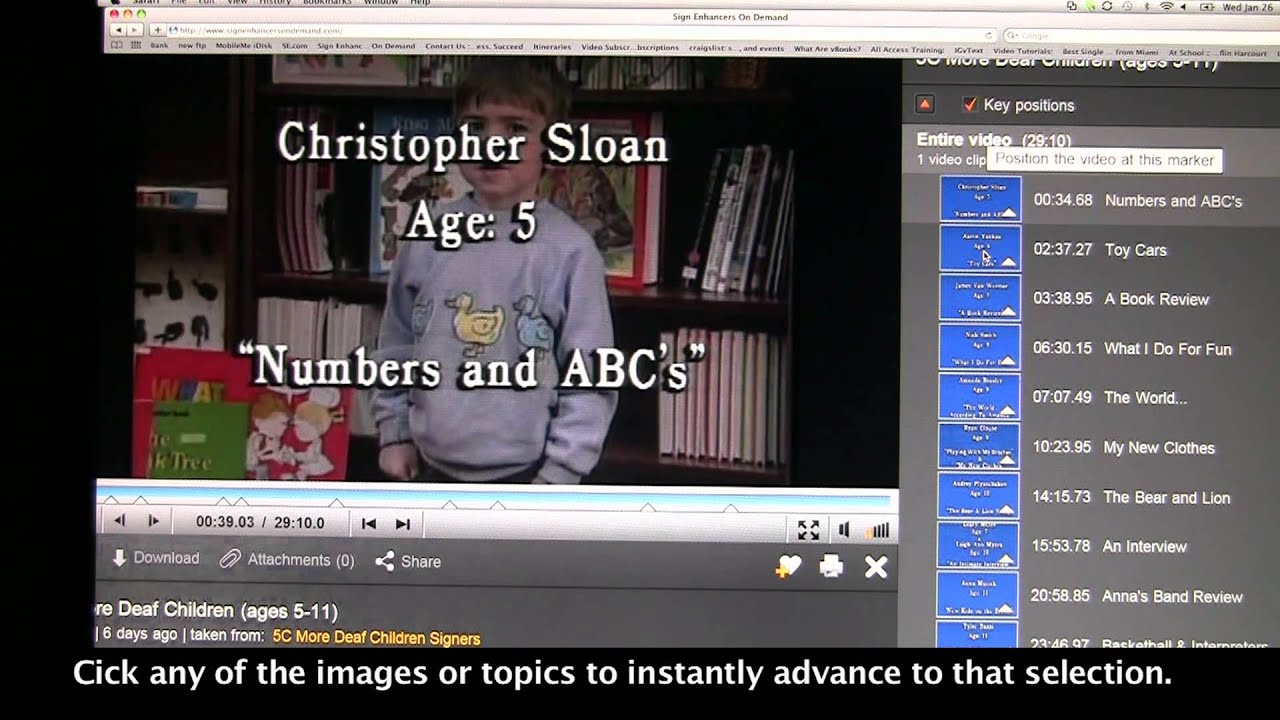Adjust volume using the level bars
Screen dimensions: 1280x720
click(x=877, y=529)
